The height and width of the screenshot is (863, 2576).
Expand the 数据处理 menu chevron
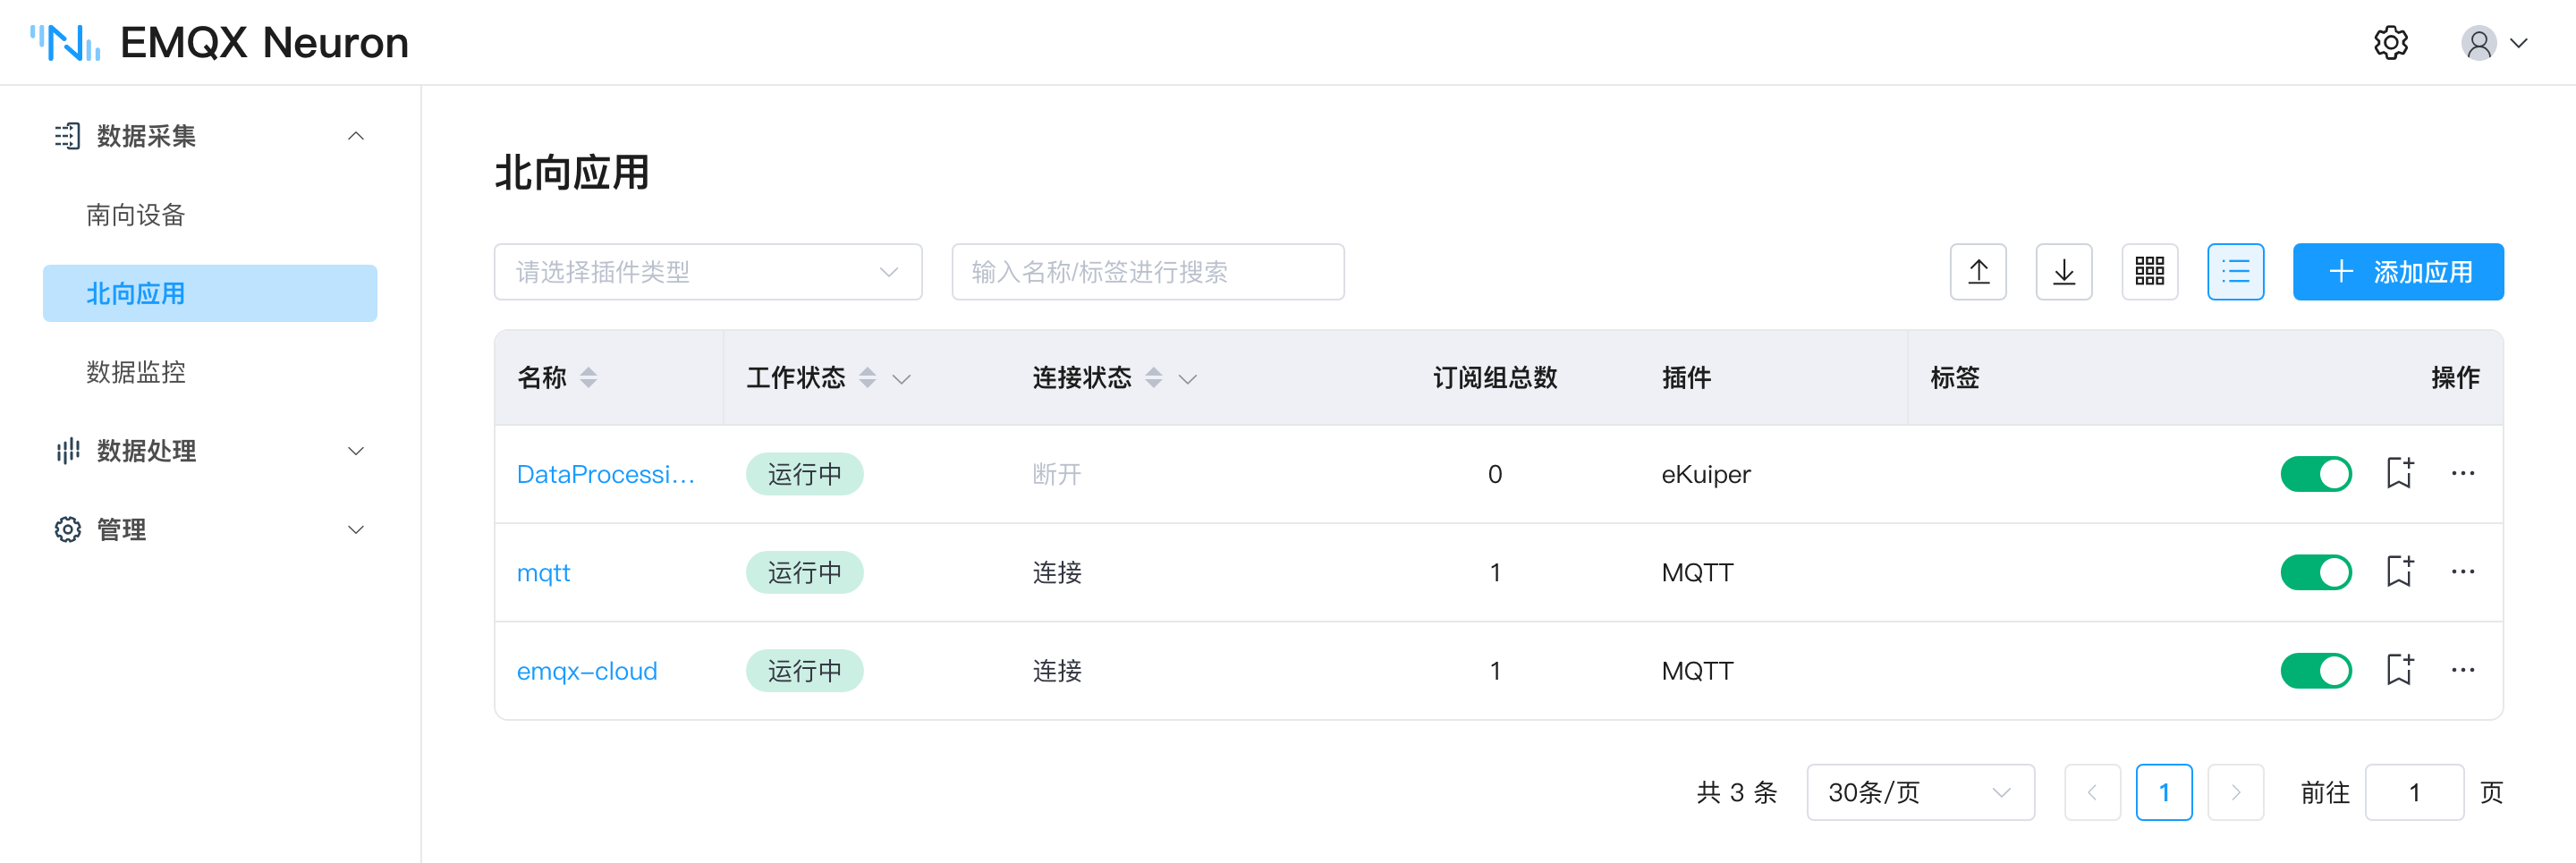pos(356,451)
